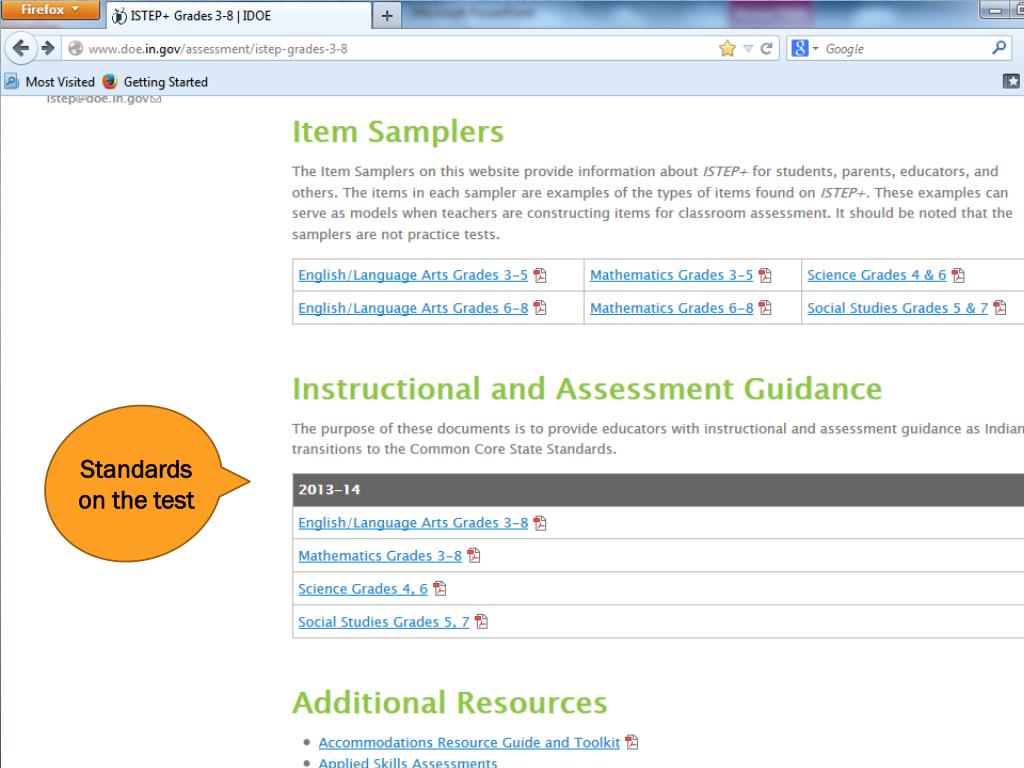The width and height of the screenshot is (1024, 768).
Task: Click the istep@doe.in.gov email link
Action: click(103, 99)
